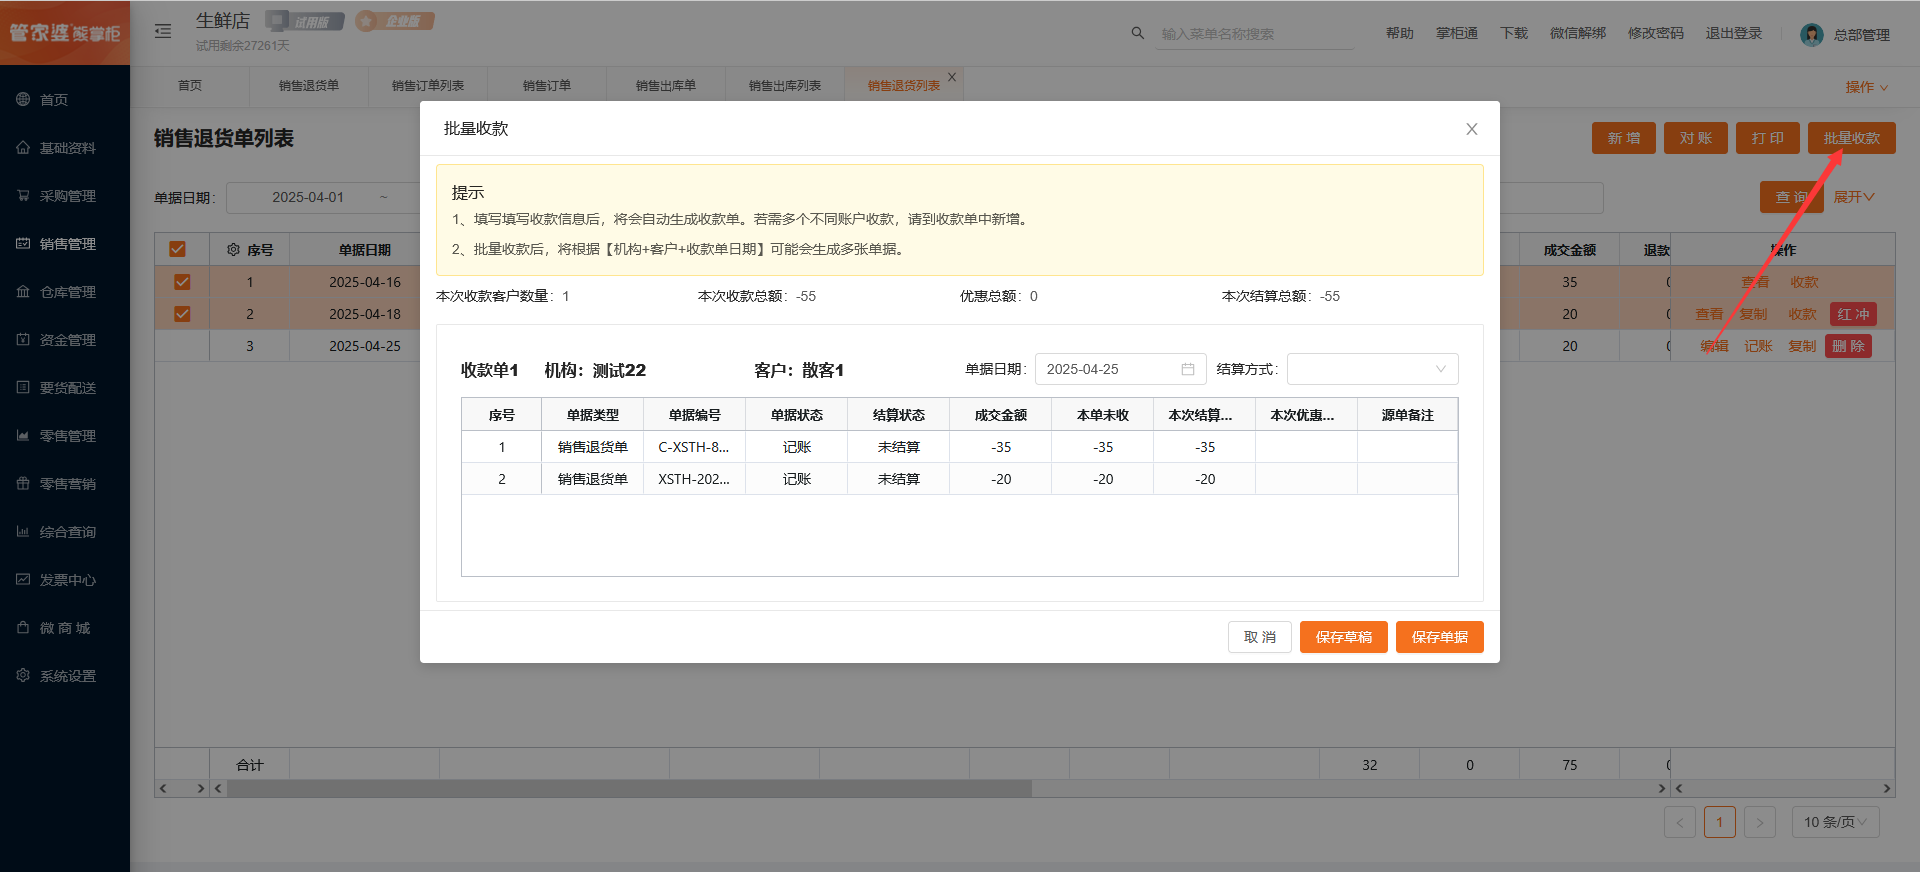Click the horizontal scrollbar under the table

[630, 788]
